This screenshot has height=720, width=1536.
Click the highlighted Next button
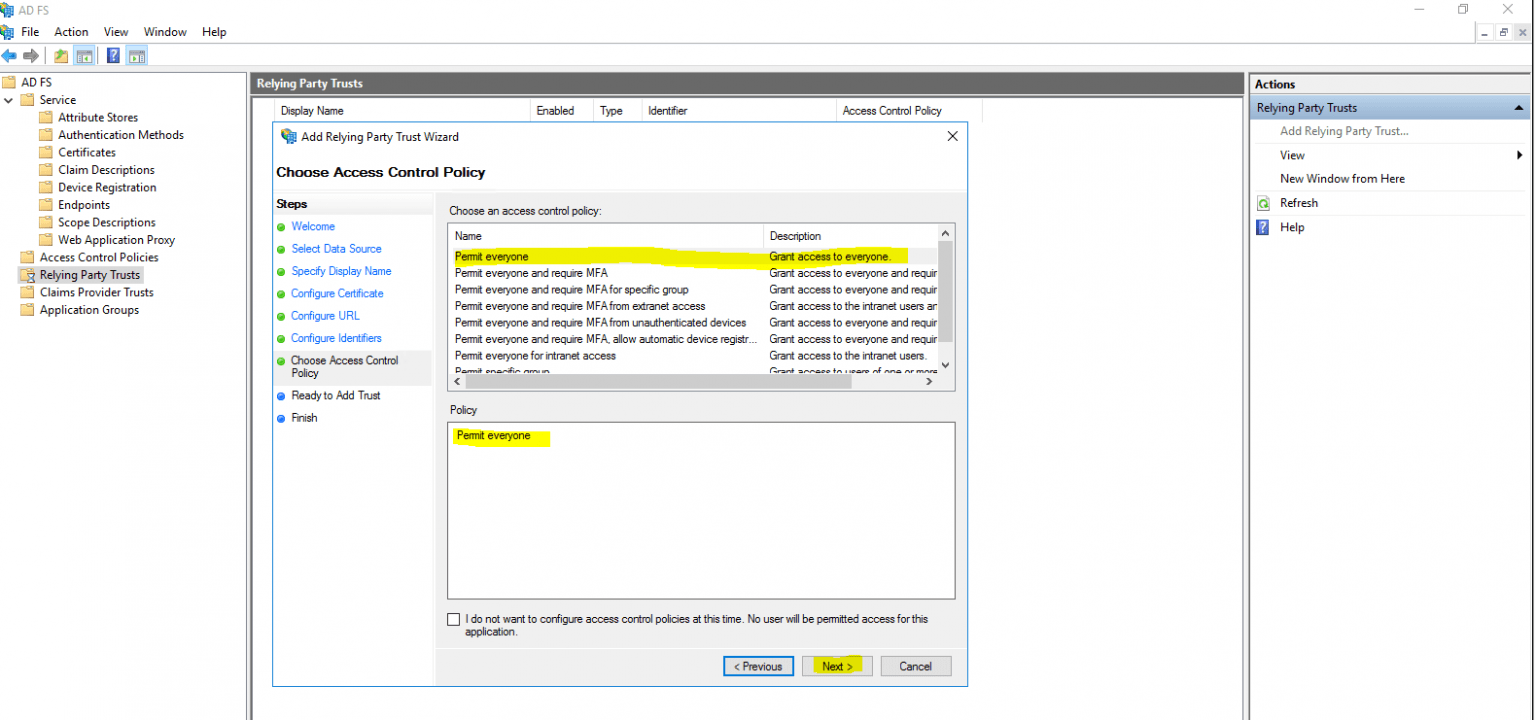[836, 666]
